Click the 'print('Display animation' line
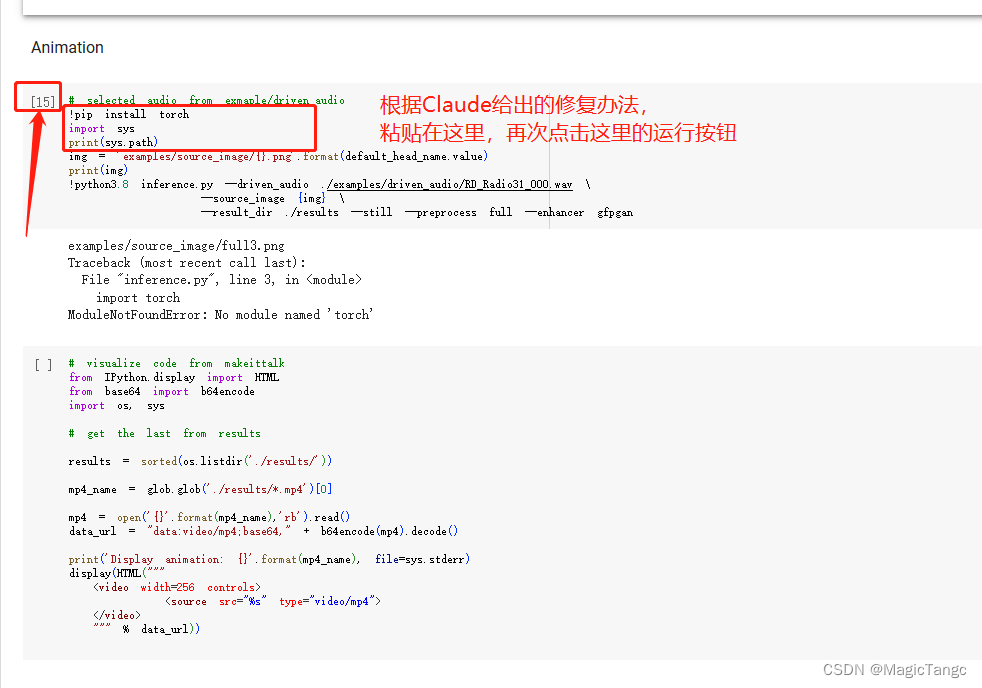This screenshot has height=688, width=982. click(x=269, y=559)
